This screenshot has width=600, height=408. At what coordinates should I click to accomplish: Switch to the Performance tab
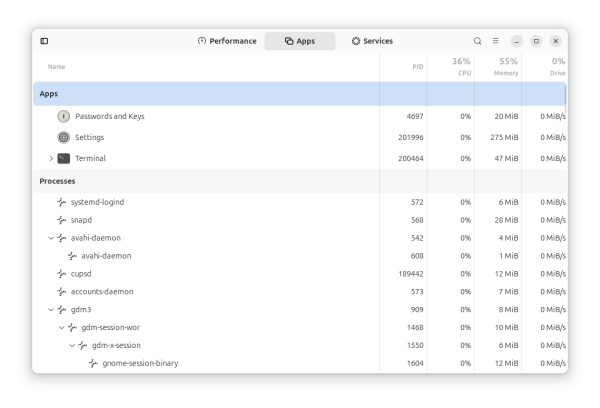(227, 41)
